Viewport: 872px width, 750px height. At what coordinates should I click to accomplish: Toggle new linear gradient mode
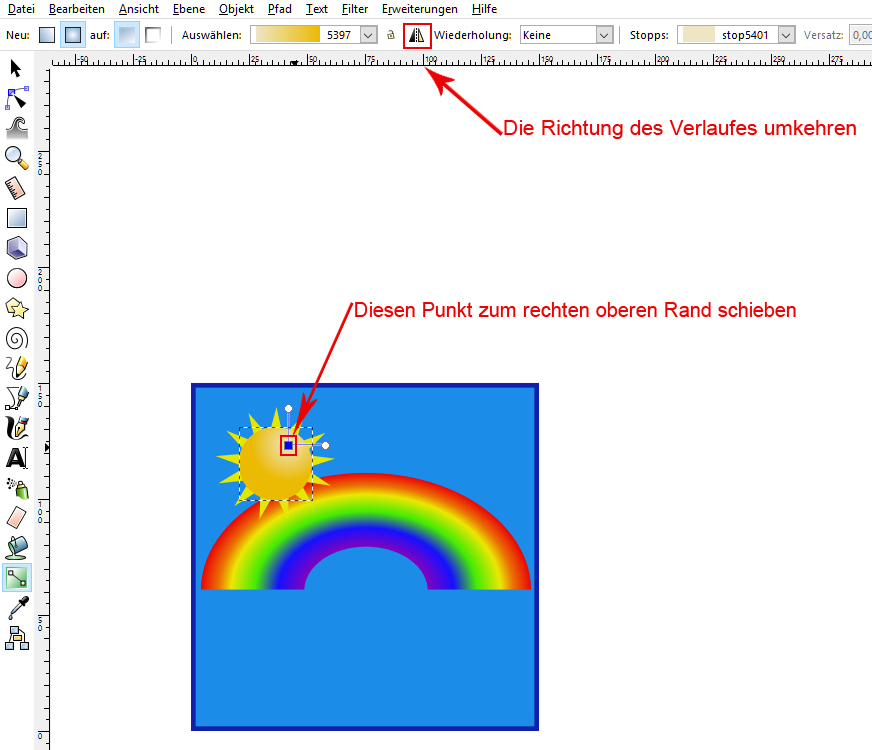click(47, 35)
